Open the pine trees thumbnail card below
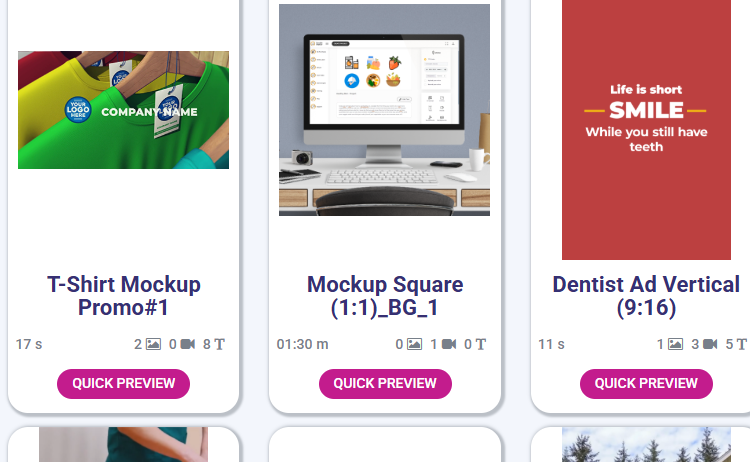 point(646,445)
